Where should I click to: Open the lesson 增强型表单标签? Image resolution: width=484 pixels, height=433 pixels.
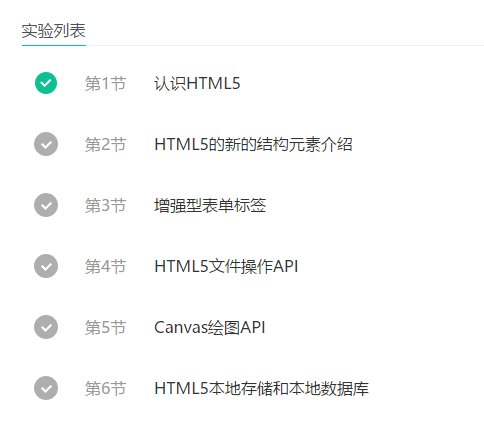click(x=210, y=205)
